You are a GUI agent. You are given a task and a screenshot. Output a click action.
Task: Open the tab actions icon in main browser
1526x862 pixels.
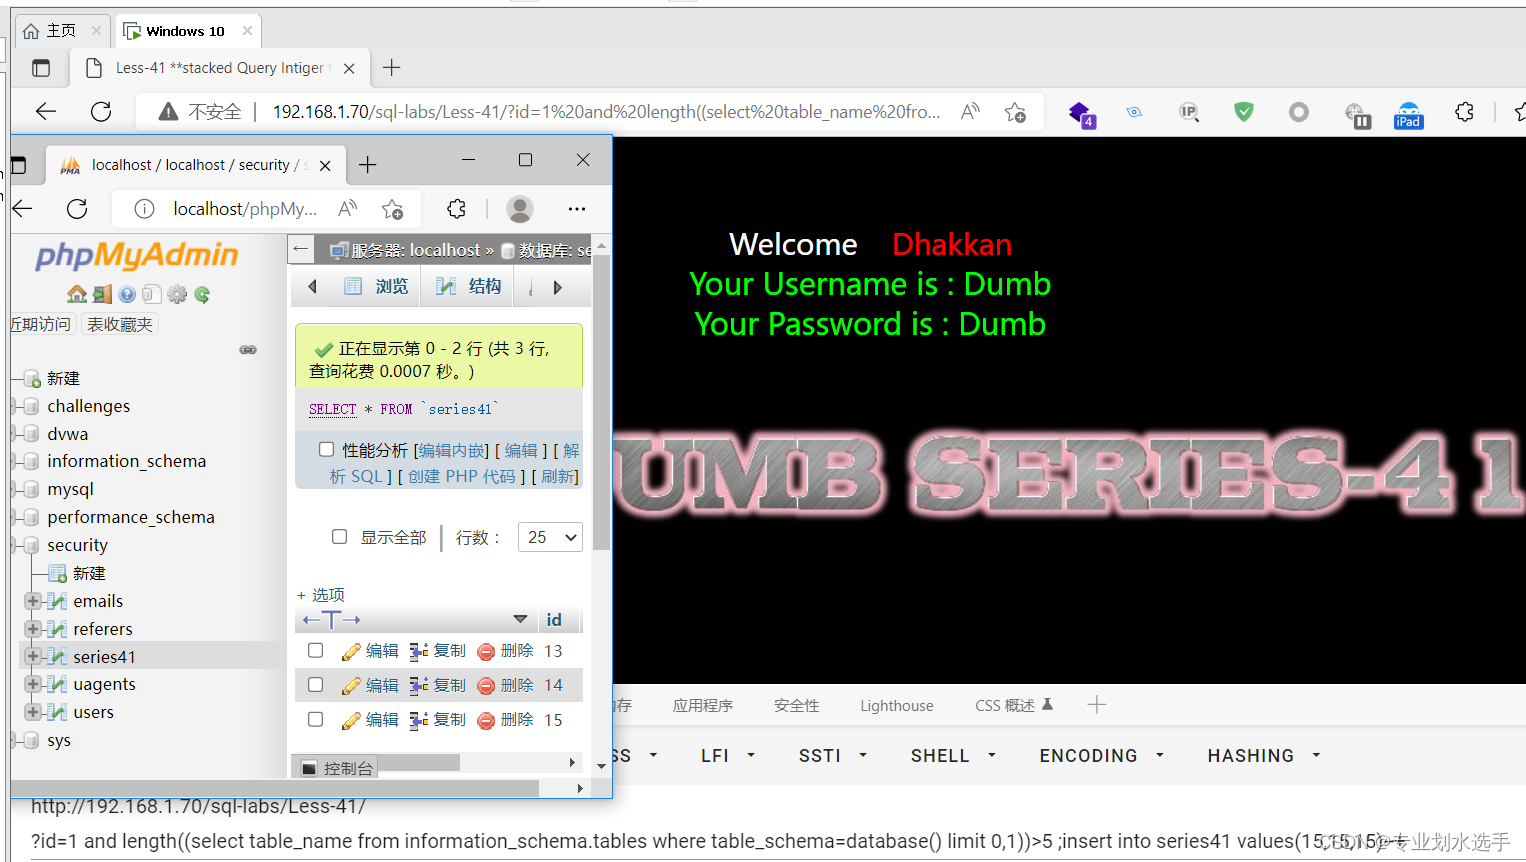[41, 68]
